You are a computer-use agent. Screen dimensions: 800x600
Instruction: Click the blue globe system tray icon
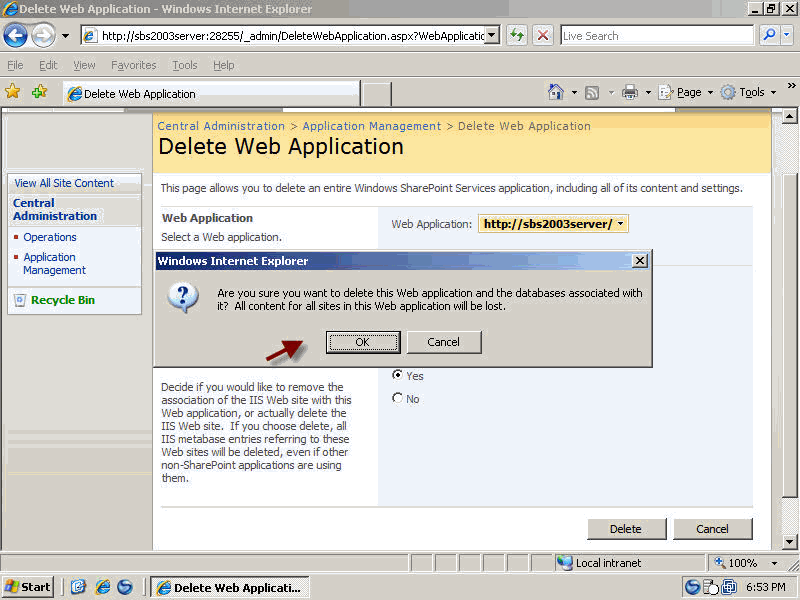point(692,587)
